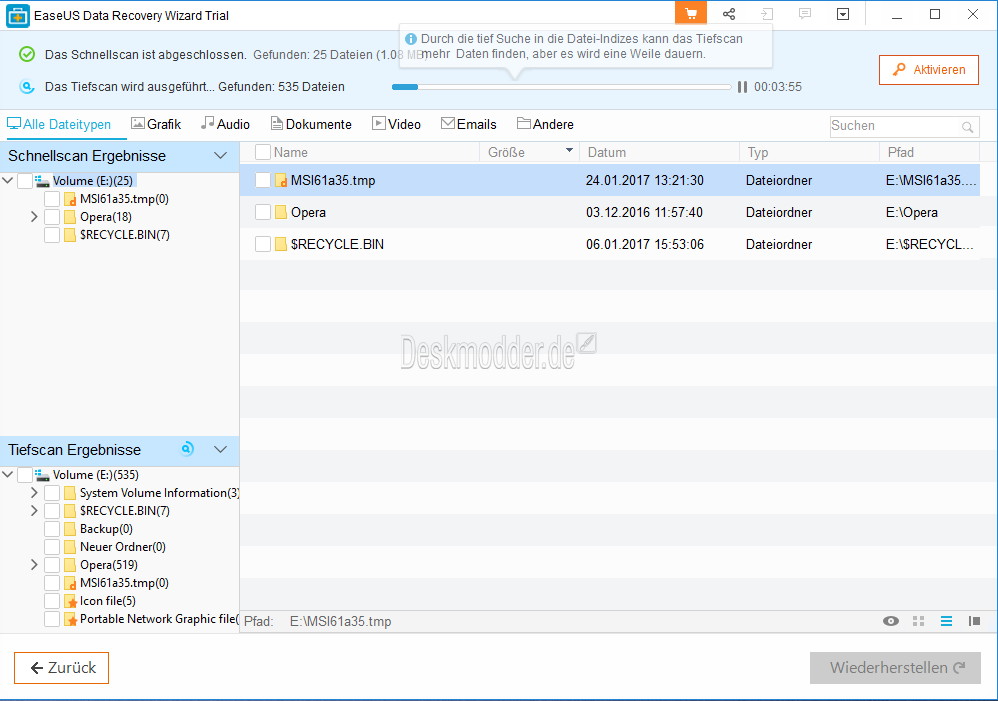Click the Icon file starred folder icon
The width and height of the screenshot is (998, 701).
point(71,601)
